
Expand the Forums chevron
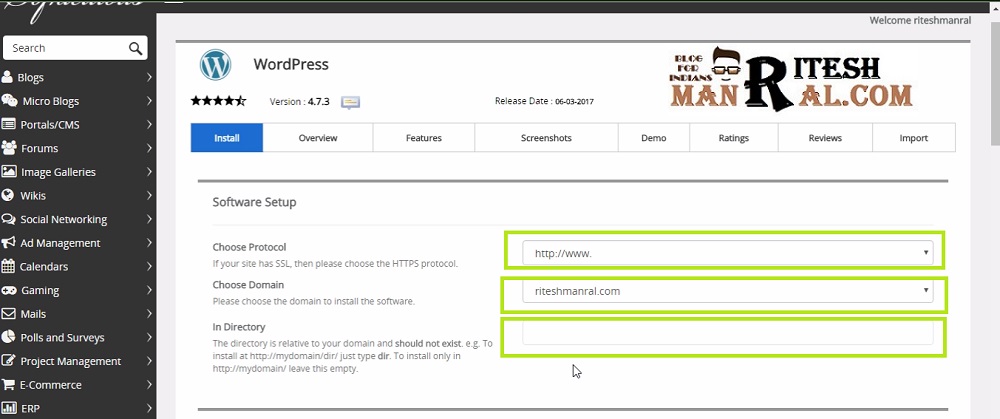click(x=149, y=148)
